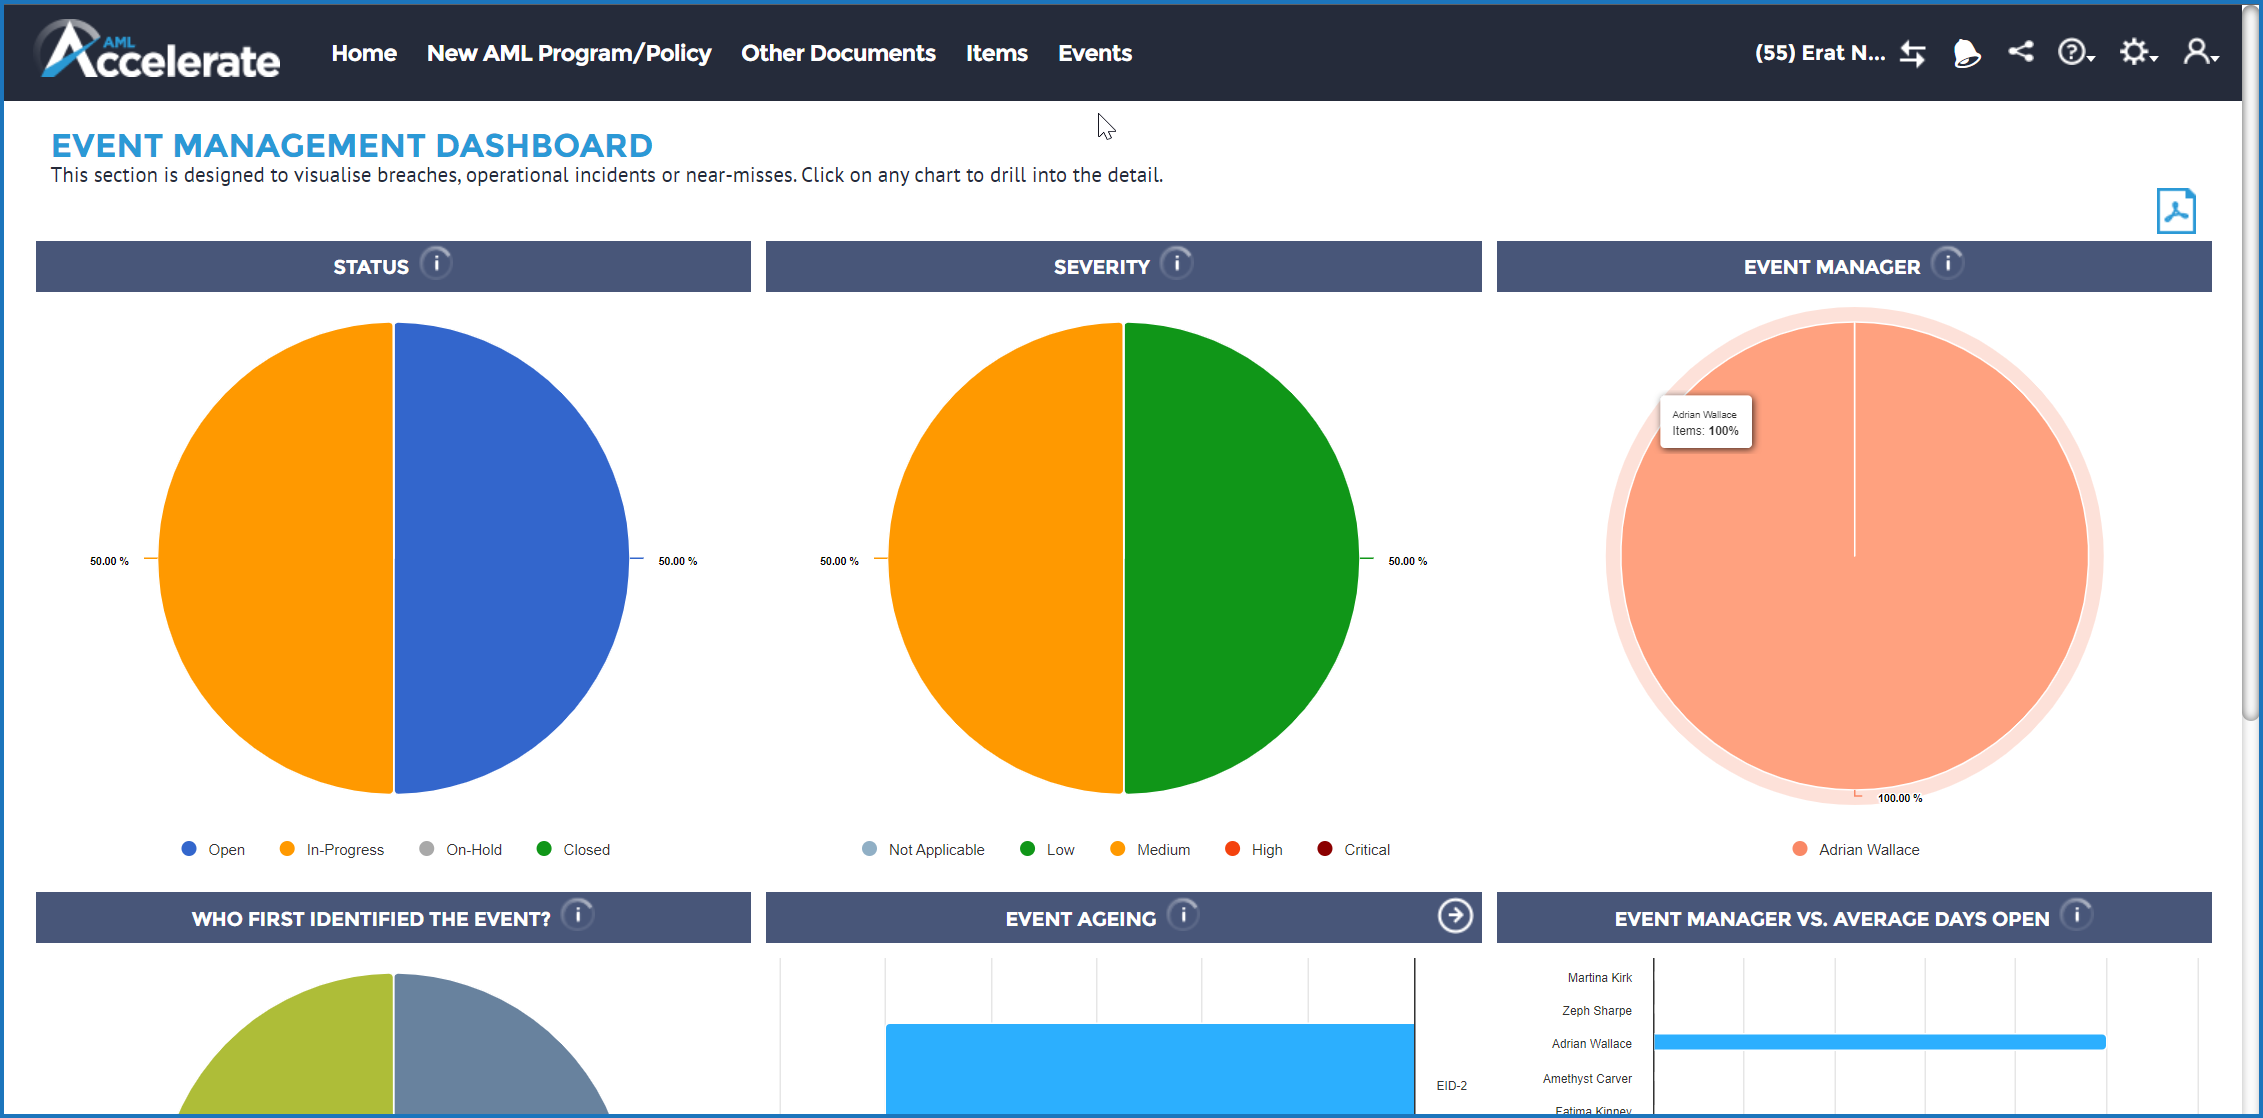Click the blue EID-2 bar in Event Ageing
The height and width of the screenshot is (1118, 2263).
[1150, 1068]
